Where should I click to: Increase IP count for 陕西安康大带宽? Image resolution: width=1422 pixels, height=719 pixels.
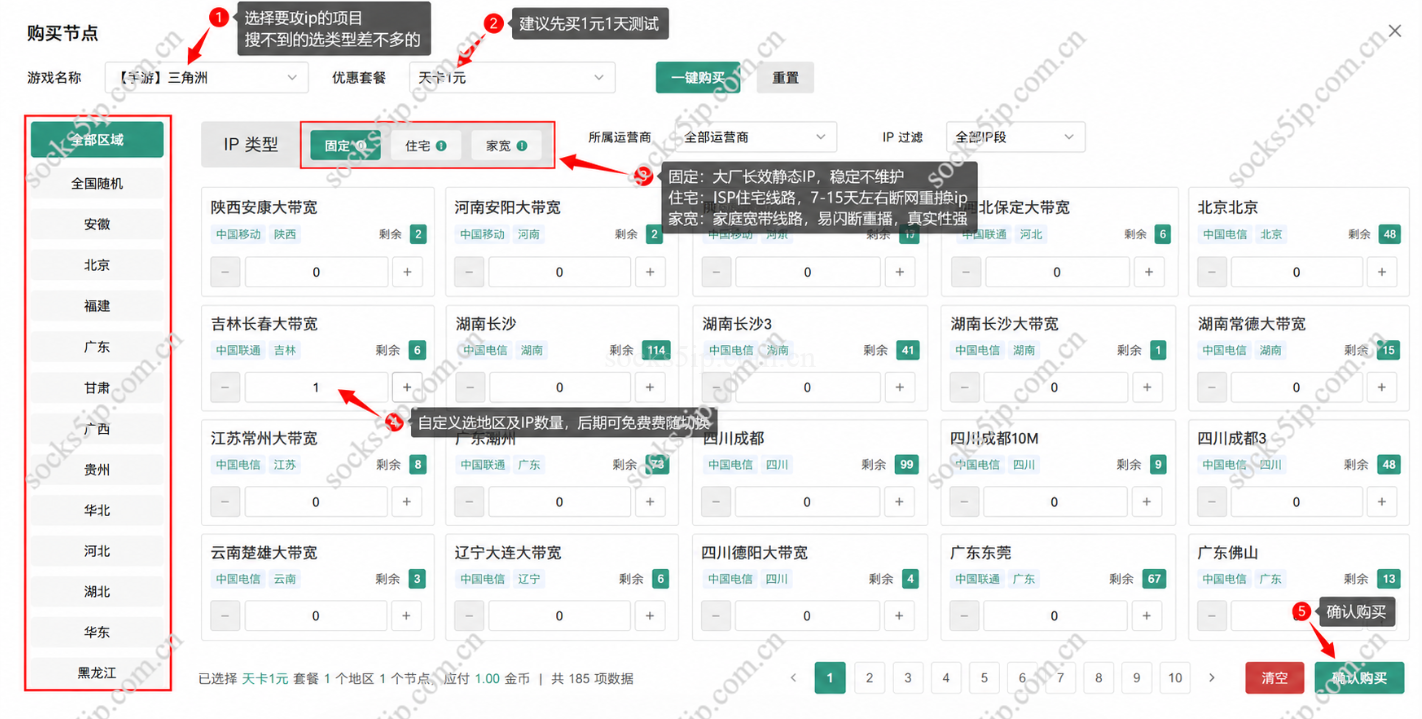coord(407,272)
